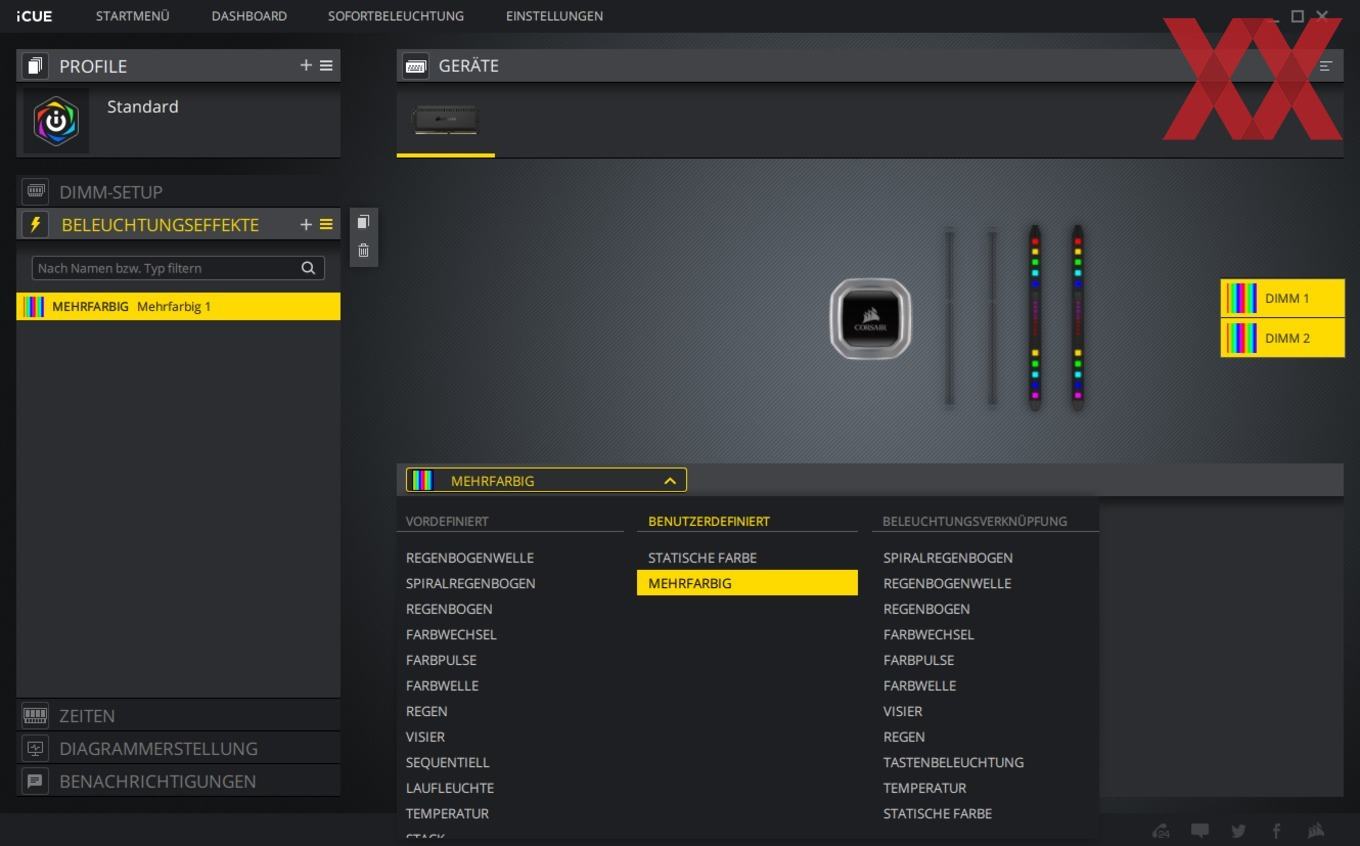Viewport: 1360px width, 846px height.
Task: Pick FARBWECHSEL under Beleuchtungsverknüpfung
Action: coord(928,634)
